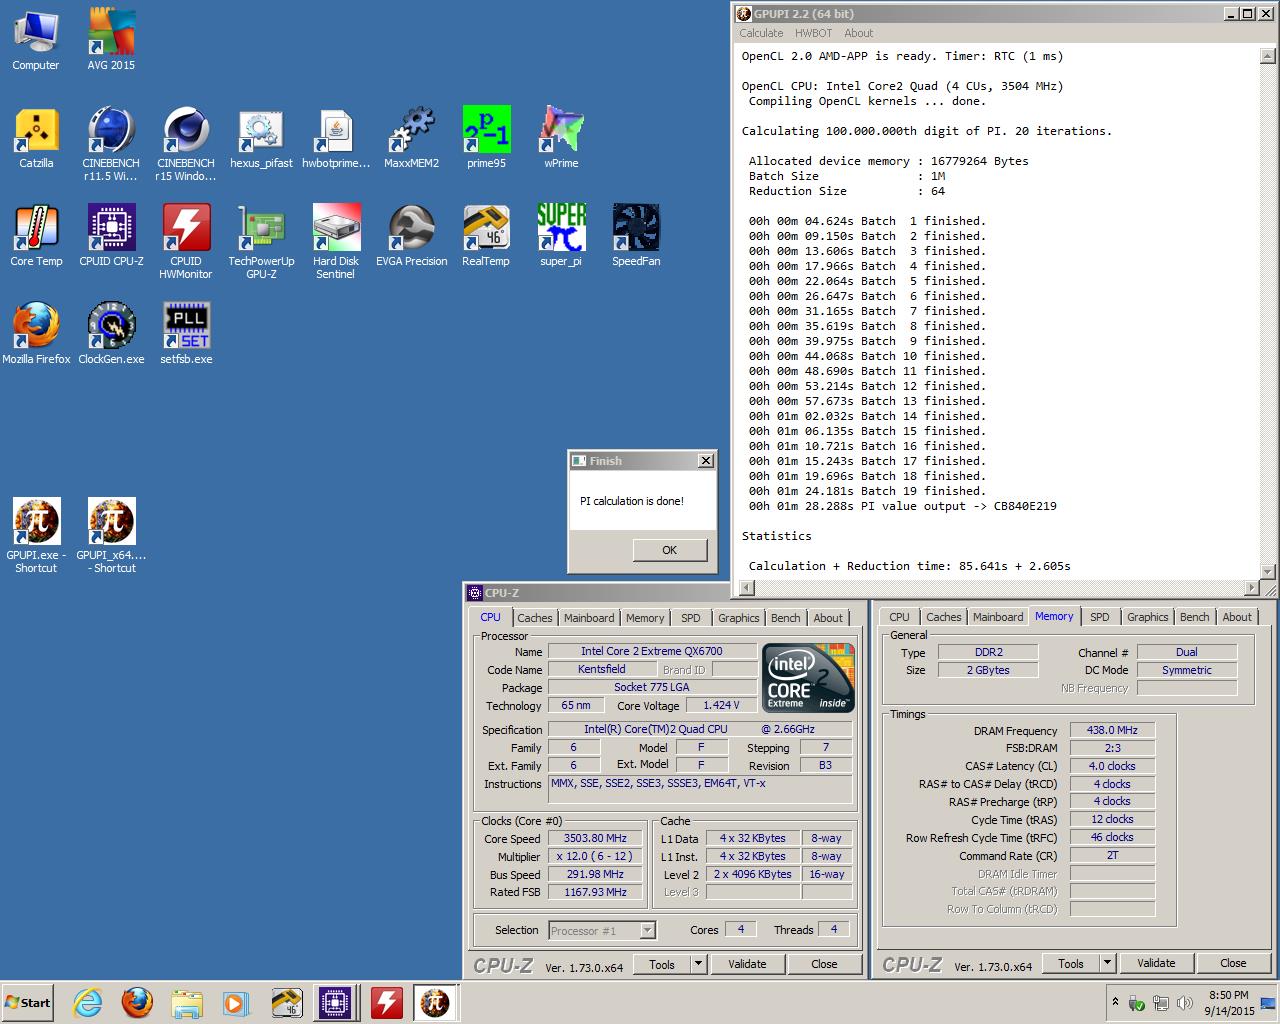Switch to Graphics tab in left CPU-Z
This screenshot has width=1280, height=1024.
[x=739, y=618]
